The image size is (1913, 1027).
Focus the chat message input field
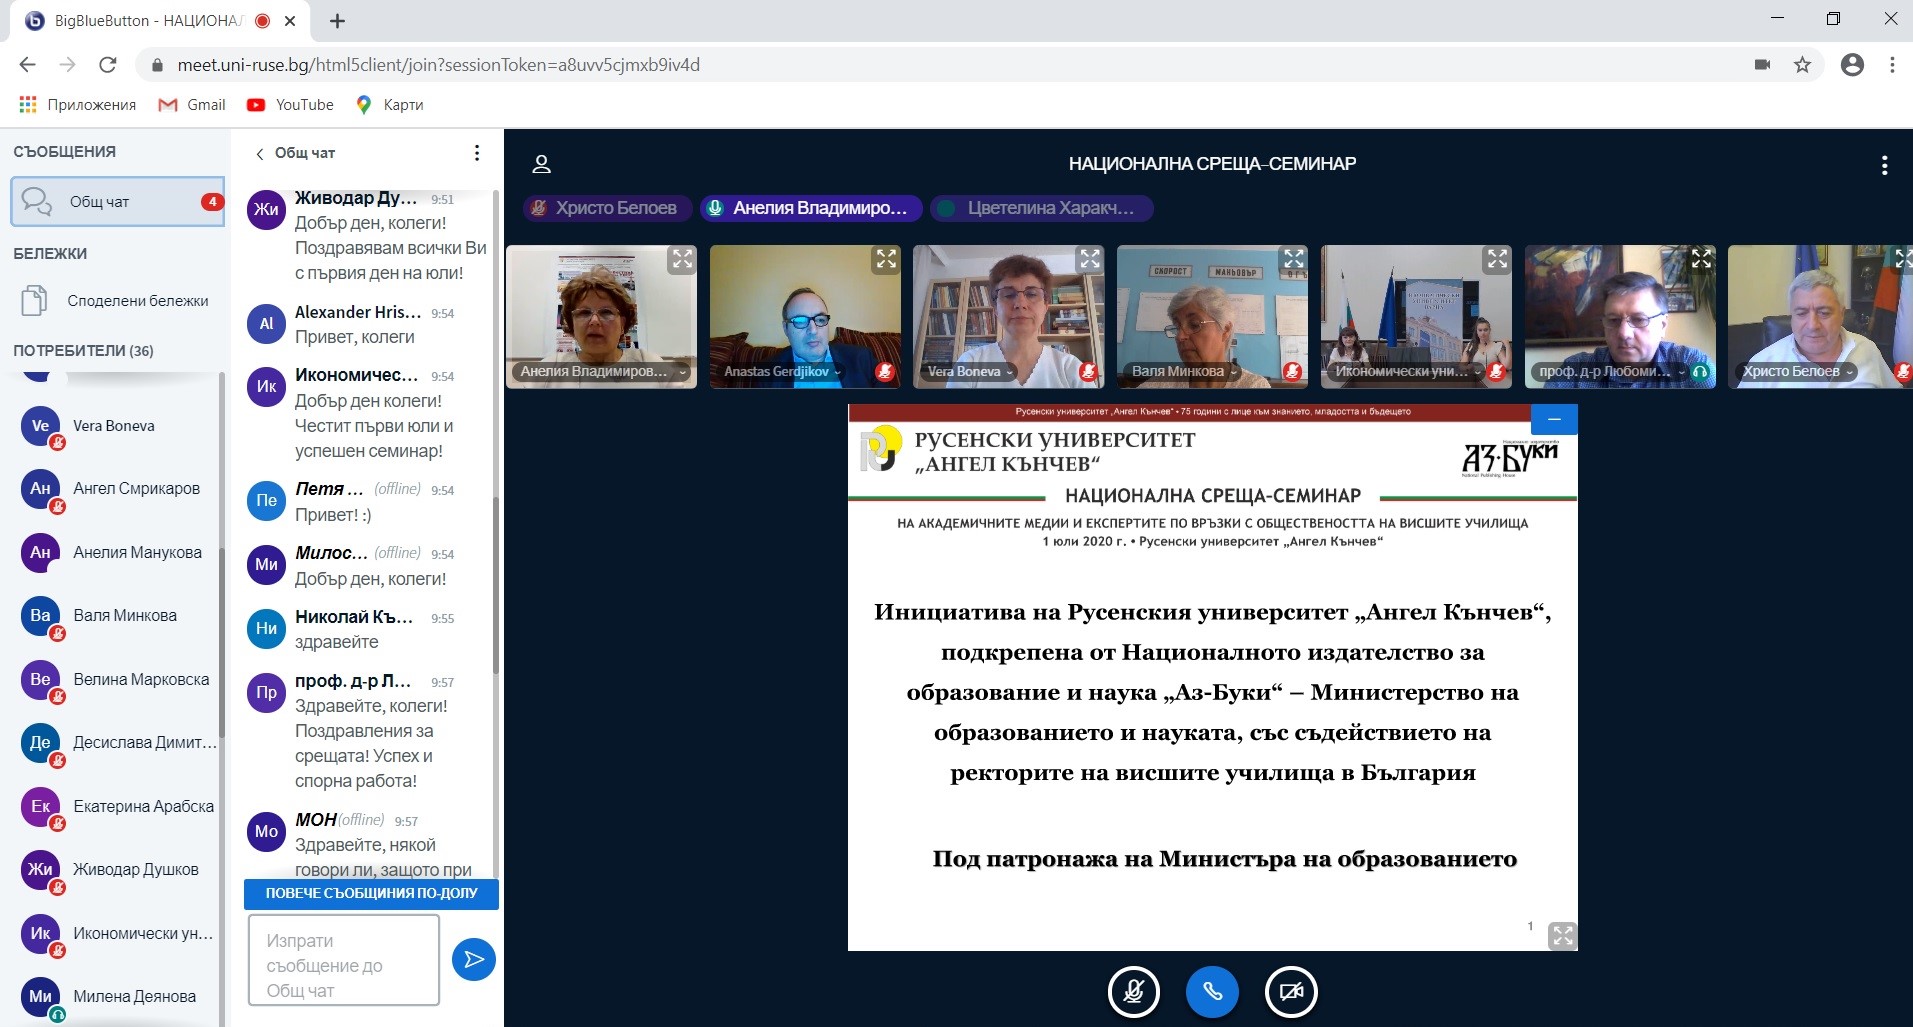pos(344,960)
